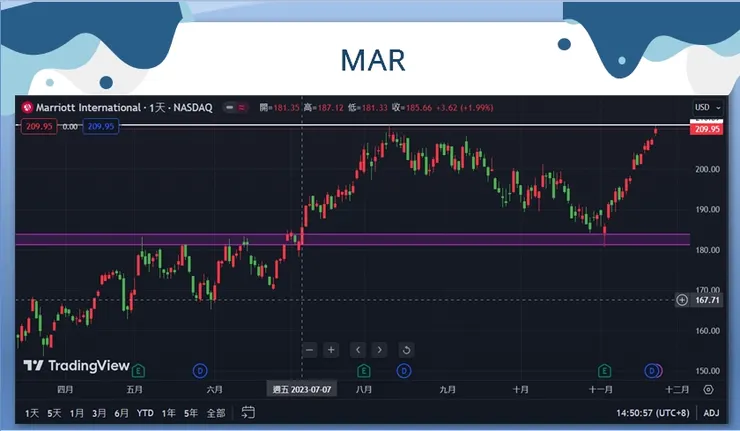740x431 pixels.
Task: Click the red 209.95 sell price box
Action: (39, 127)
